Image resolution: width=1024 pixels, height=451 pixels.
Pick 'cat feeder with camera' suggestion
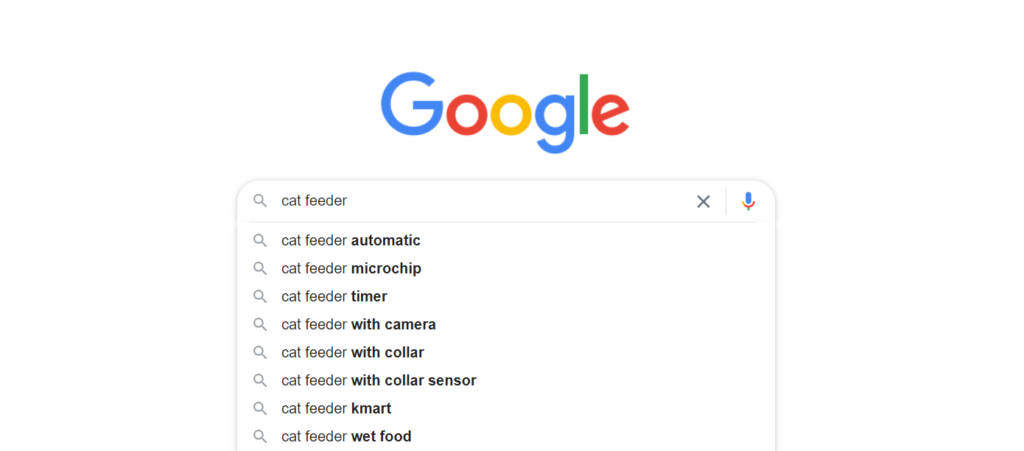[x=506, y=324]
